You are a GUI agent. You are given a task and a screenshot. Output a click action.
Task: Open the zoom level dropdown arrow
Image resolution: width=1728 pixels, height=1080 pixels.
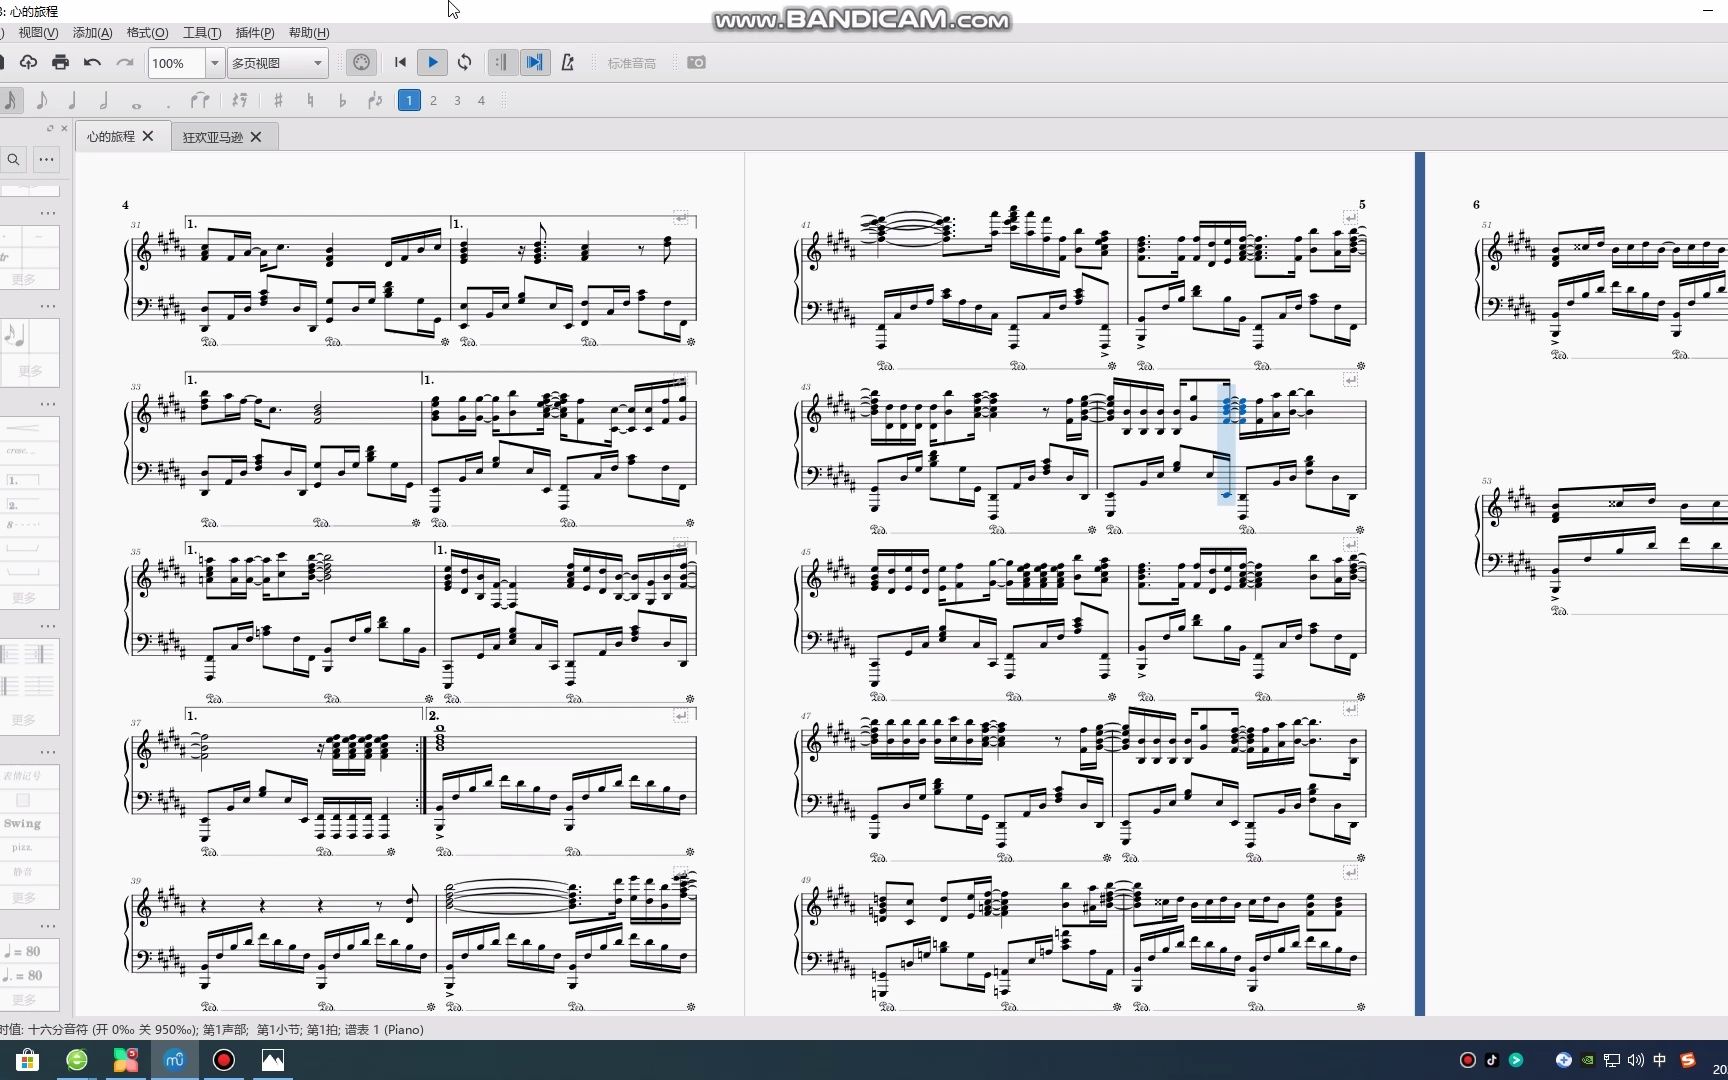pos(214,63)
